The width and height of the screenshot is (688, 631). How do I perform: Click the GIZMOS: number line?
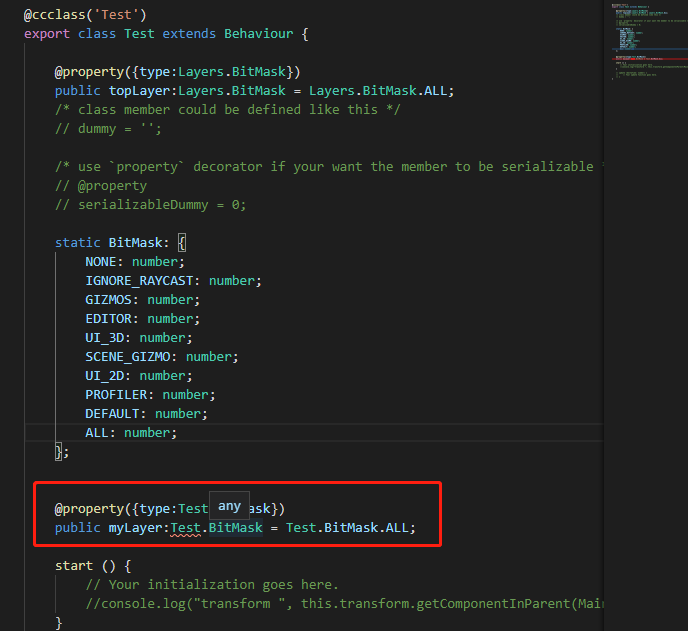[142, 300]
